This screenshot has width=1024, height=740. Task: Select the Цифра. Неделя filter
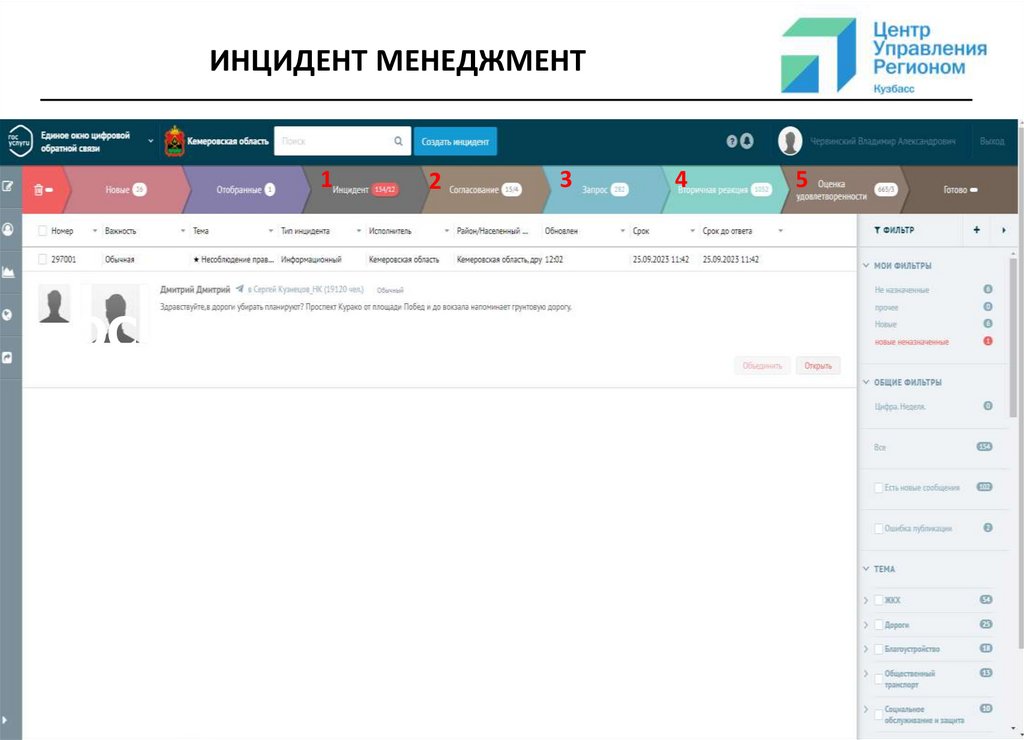(900, 406)
